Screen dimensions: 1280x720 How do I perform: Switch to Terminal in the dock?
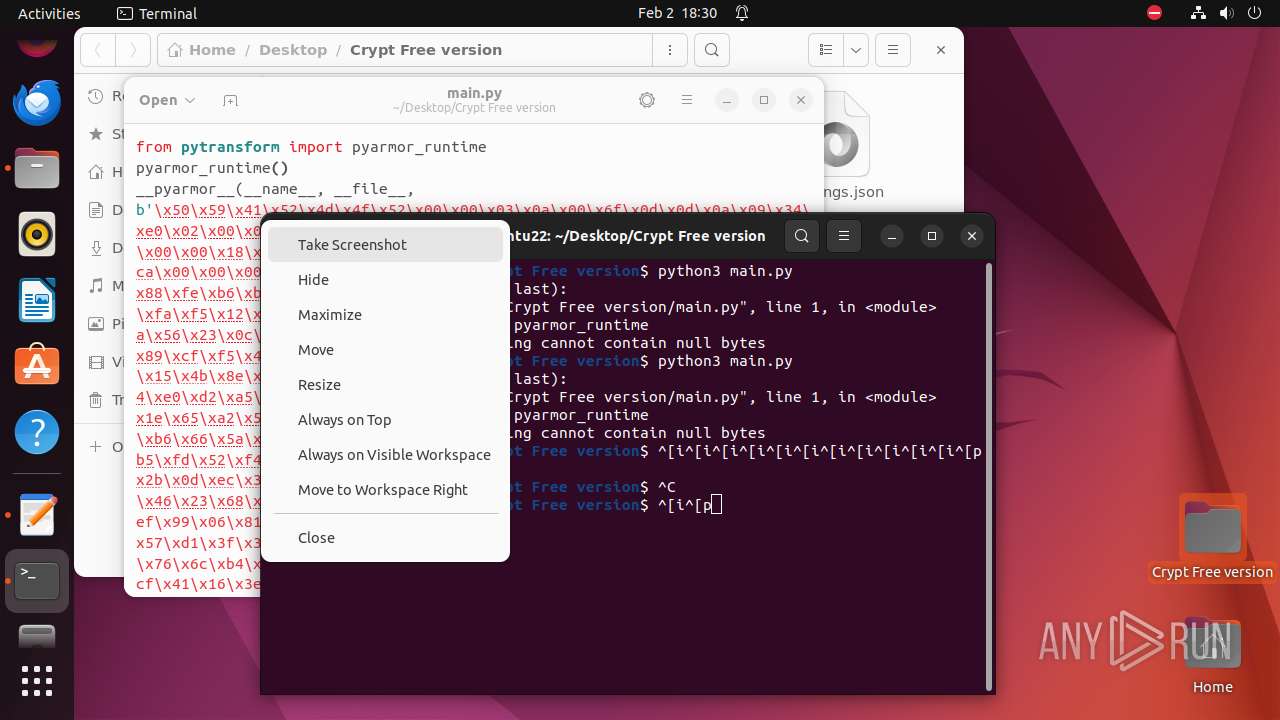point(37,581)
